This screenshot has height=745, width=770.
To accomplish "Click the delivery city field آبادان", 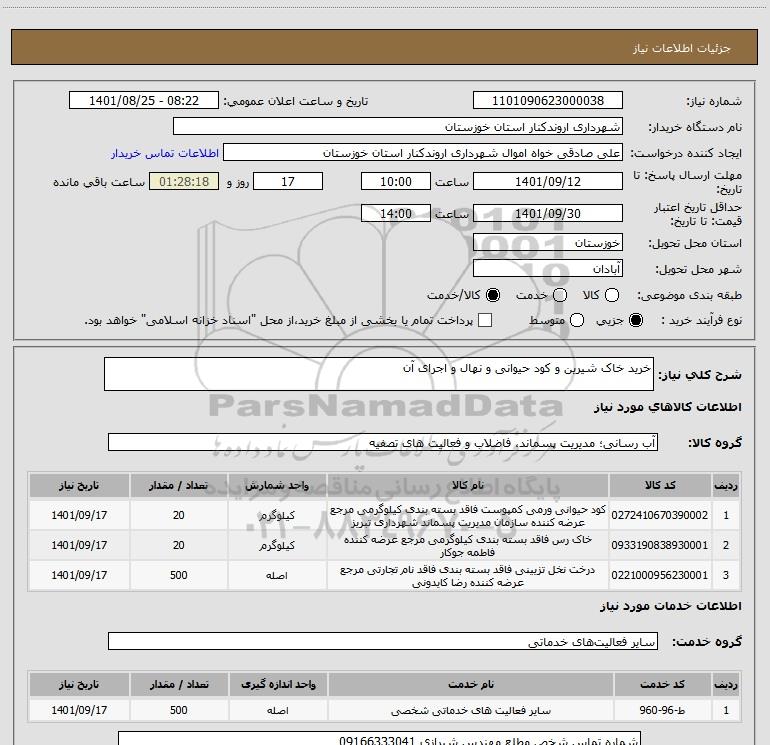I will (x=548, y=269).
